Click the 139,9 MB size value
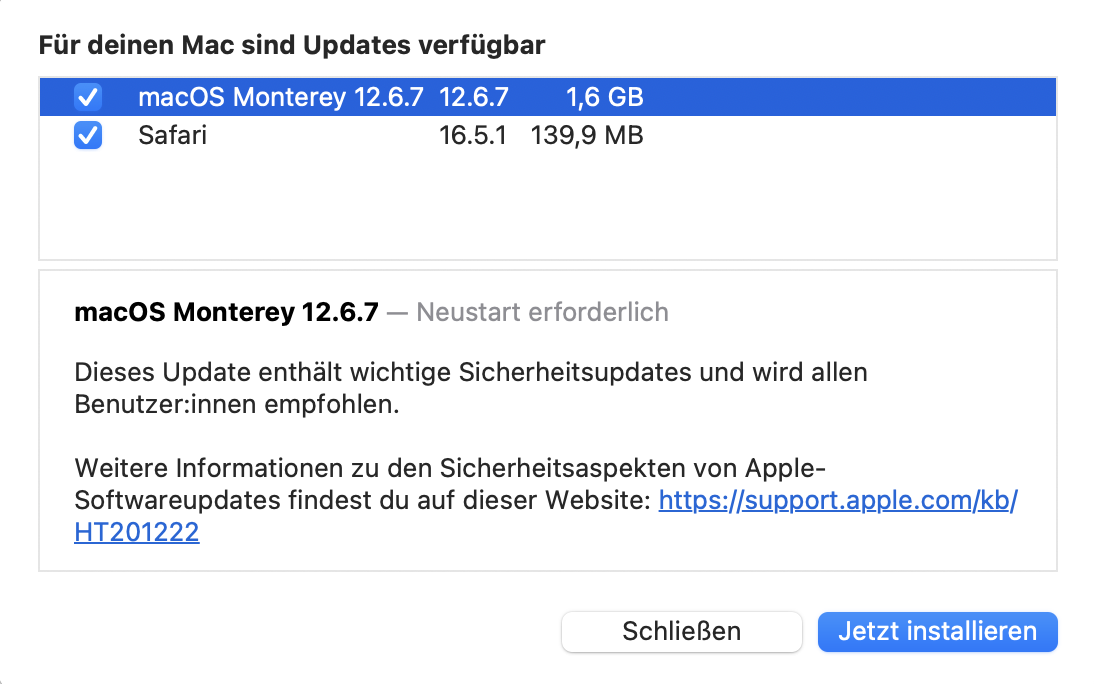The image size is (1094, 684). [x=587, y=135]
